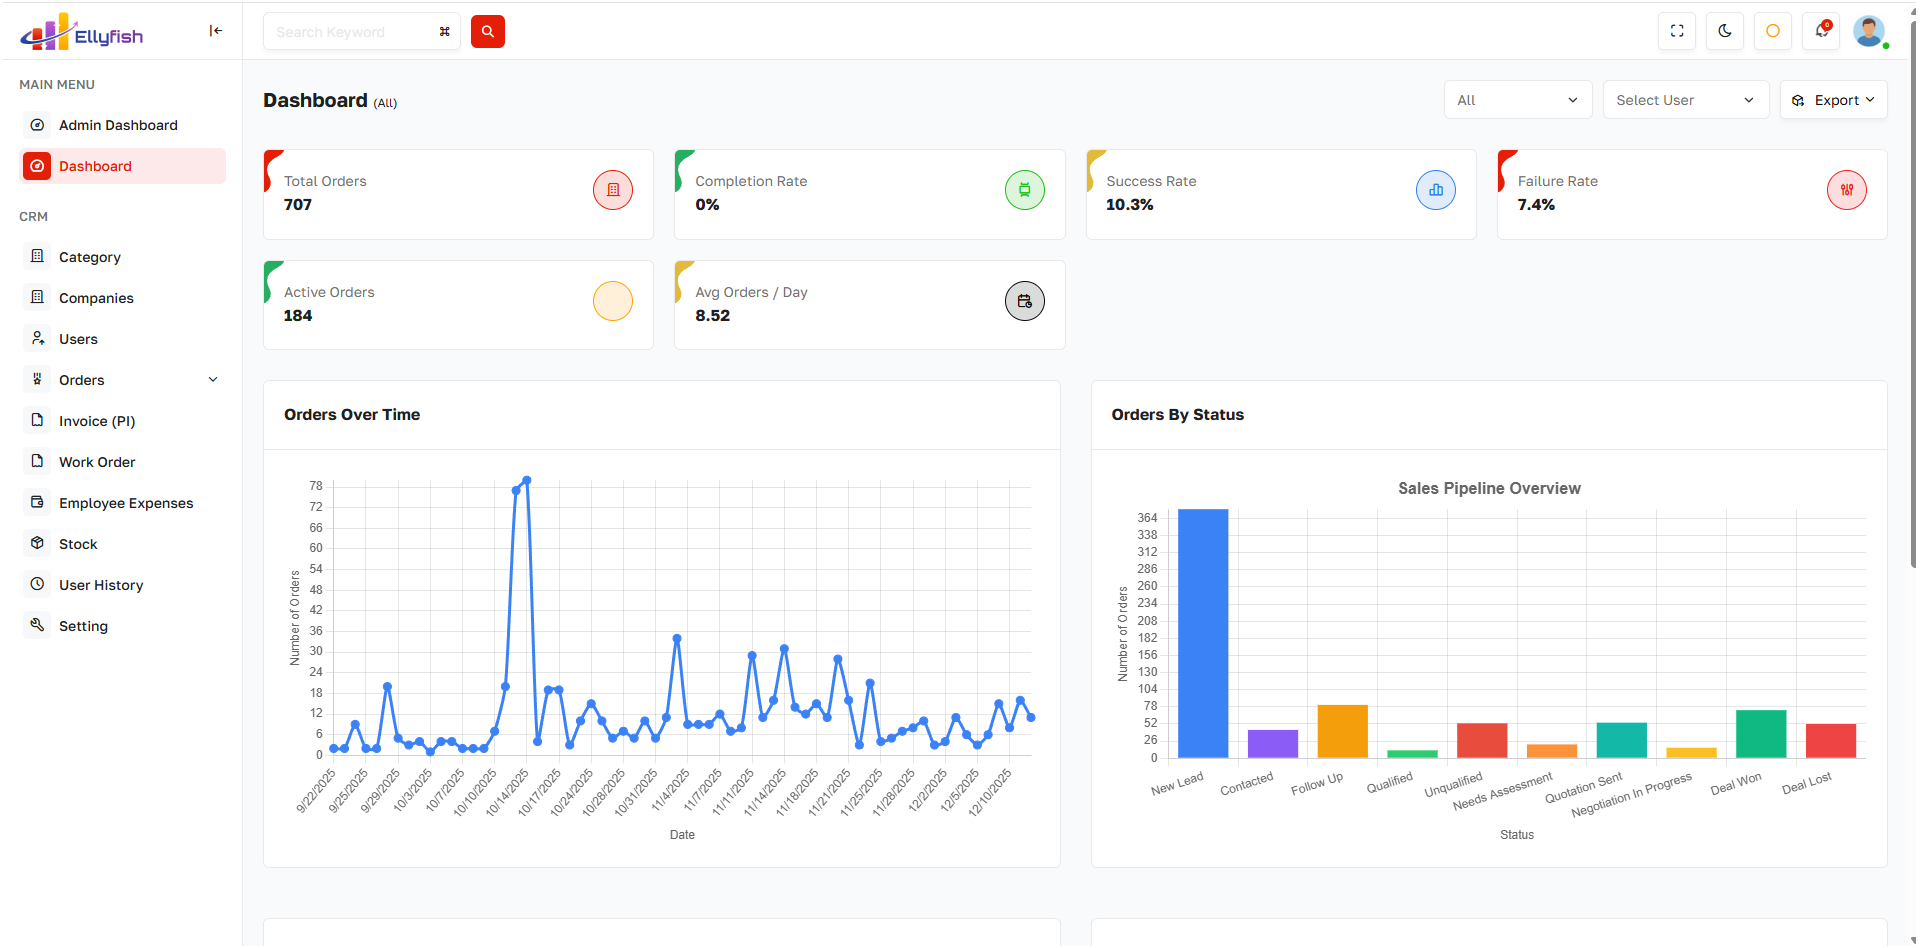The image size is (1920, 948).
Task: Open the notifications bell
Action: click(1821, 31)
